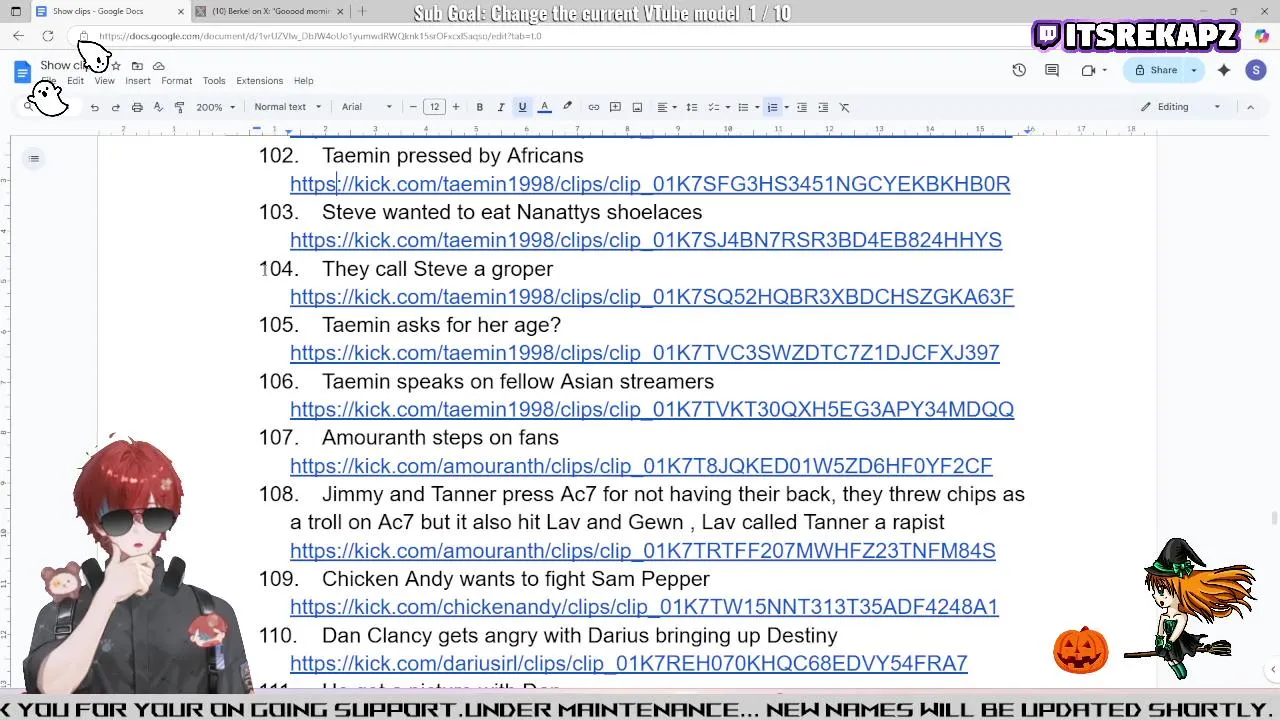Screen dimensions: 1280x720
Task: Activate the paint format tool
Action: [x=179, y=107]
